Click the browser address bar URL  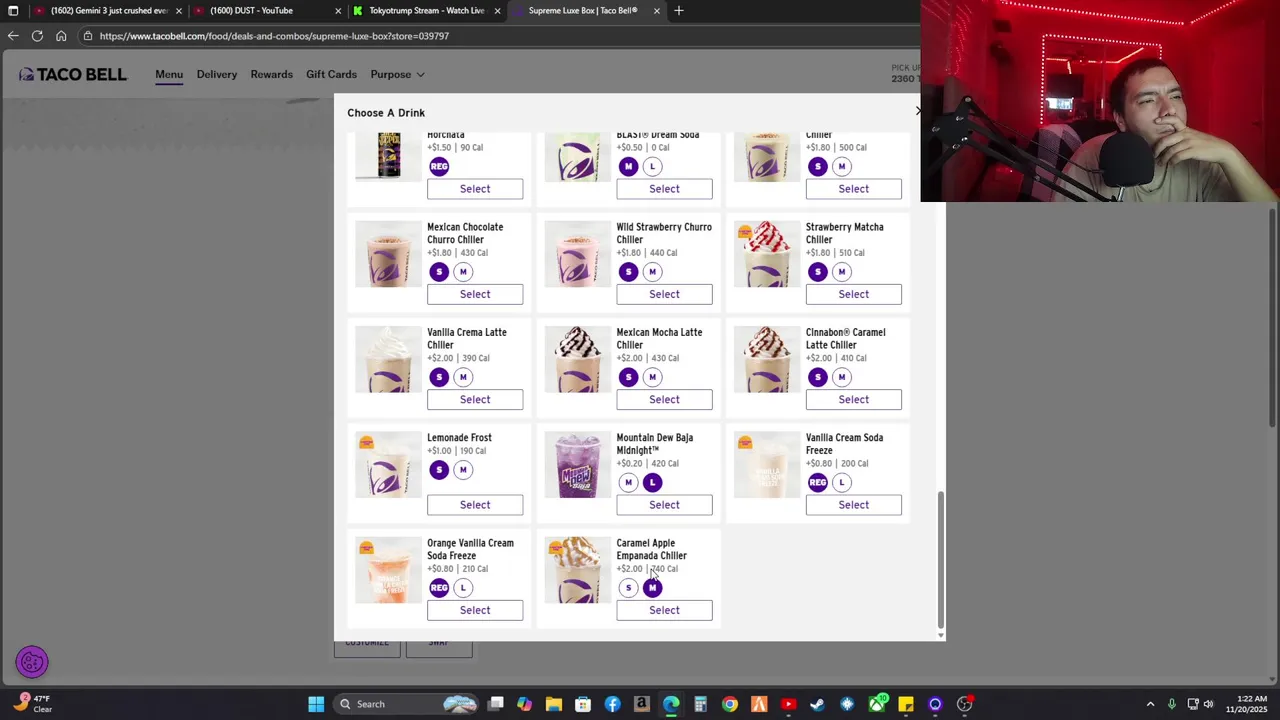[x=274, y=36]
